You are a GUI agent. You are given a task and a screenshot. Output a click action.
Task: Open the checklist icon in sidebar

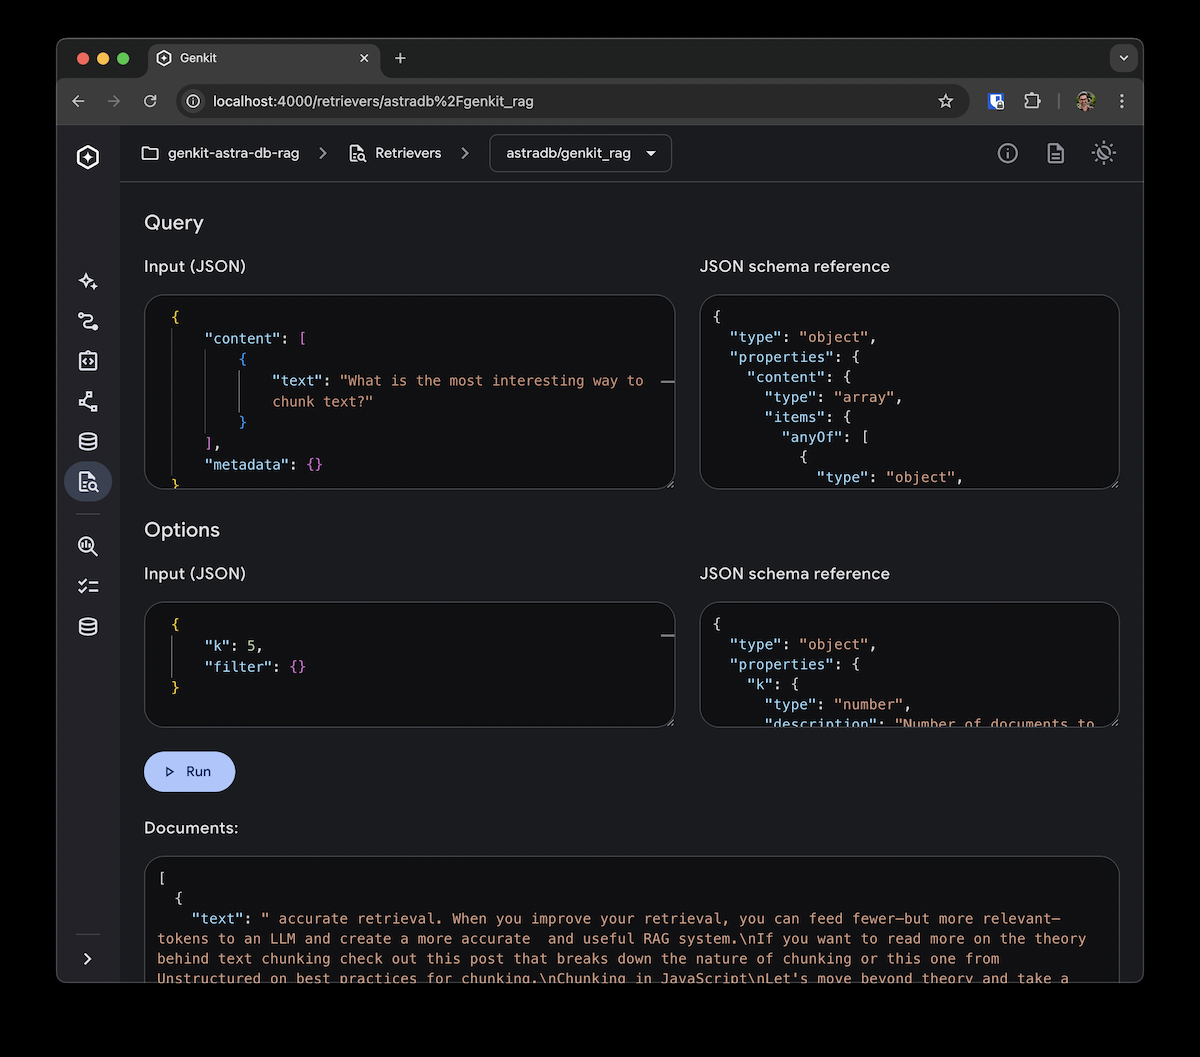[x=88, y=586]
